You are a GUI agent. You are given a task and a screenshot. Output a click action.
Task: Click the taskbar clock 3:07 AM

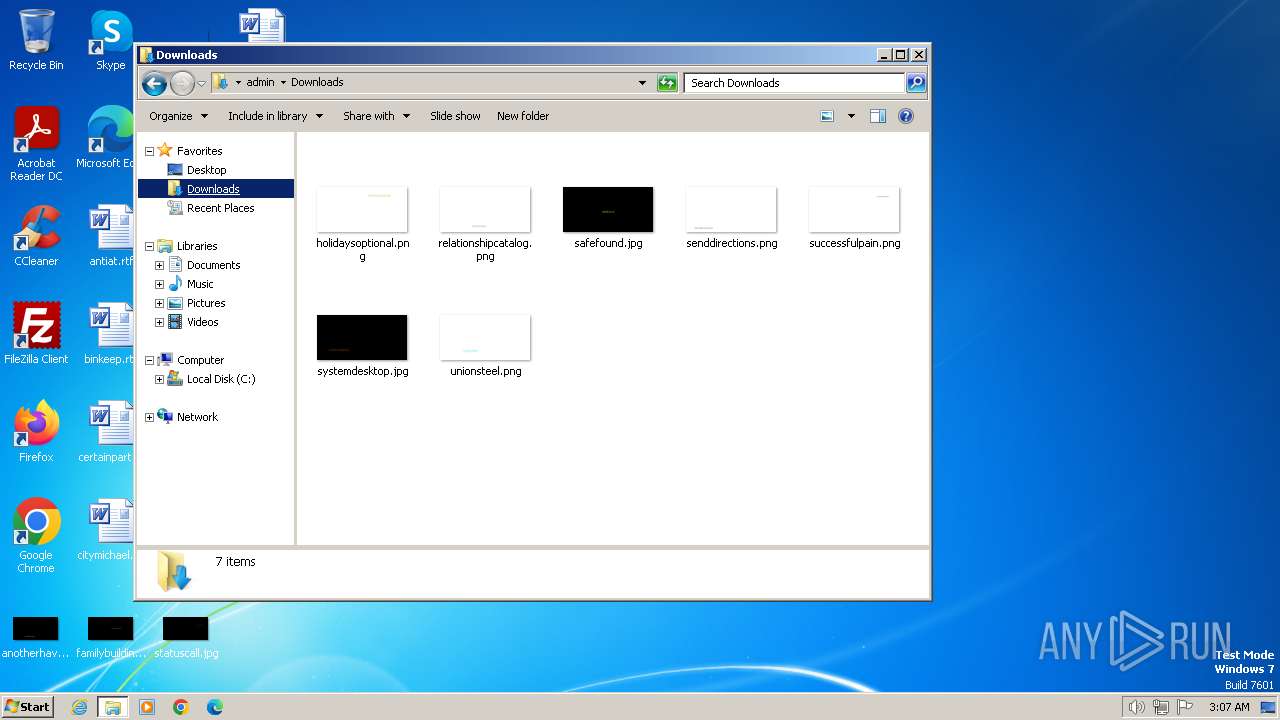[1228, 707]
